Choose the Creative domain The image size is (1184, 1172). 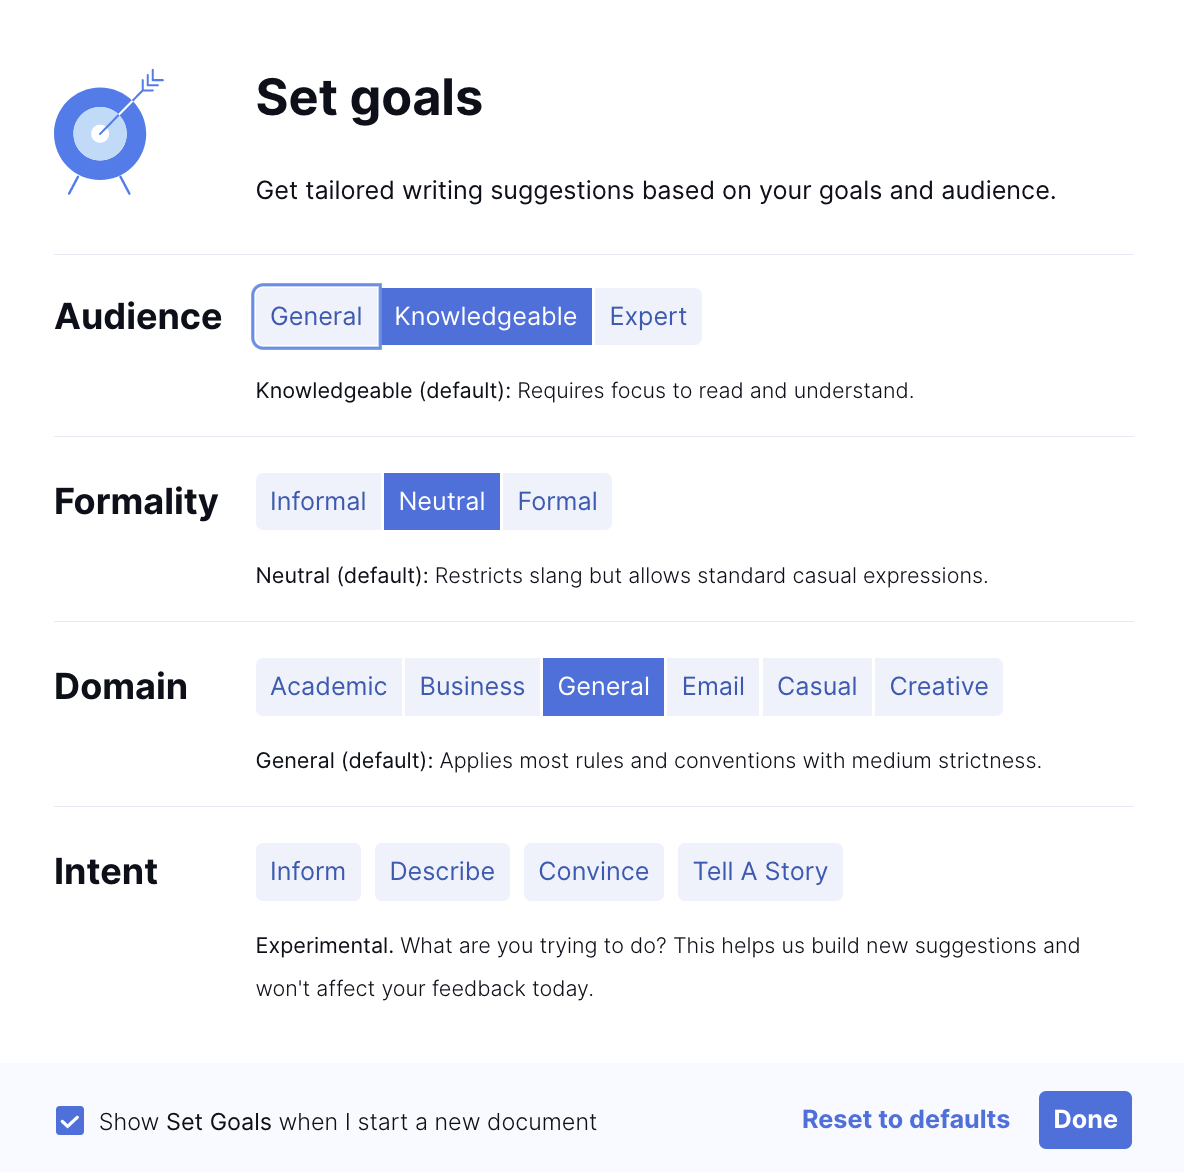938,687
